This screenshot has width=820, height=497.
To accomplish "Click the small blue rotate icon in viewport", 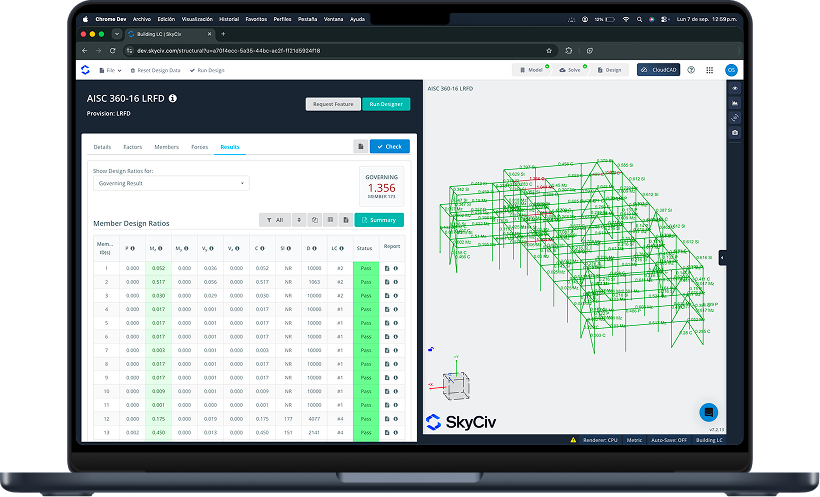I will tap(431, 349).
